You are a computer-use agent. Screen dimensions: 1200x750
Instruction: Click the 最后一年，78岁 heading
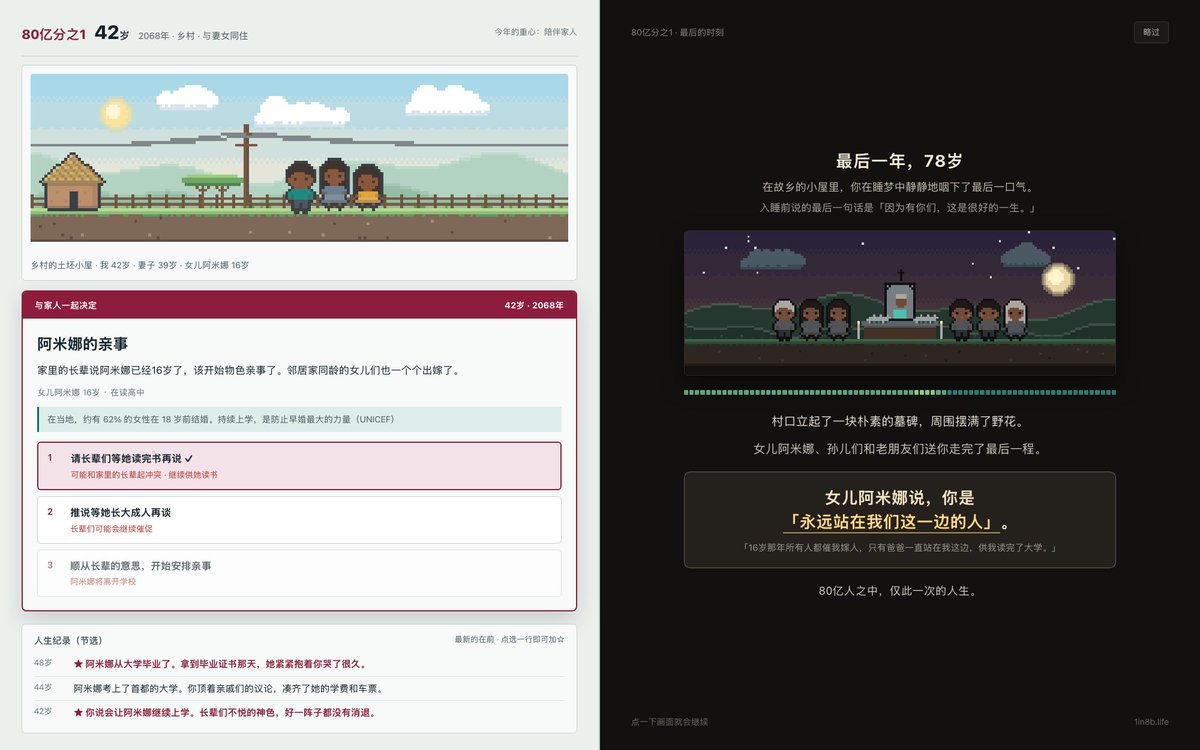[899, 161]
